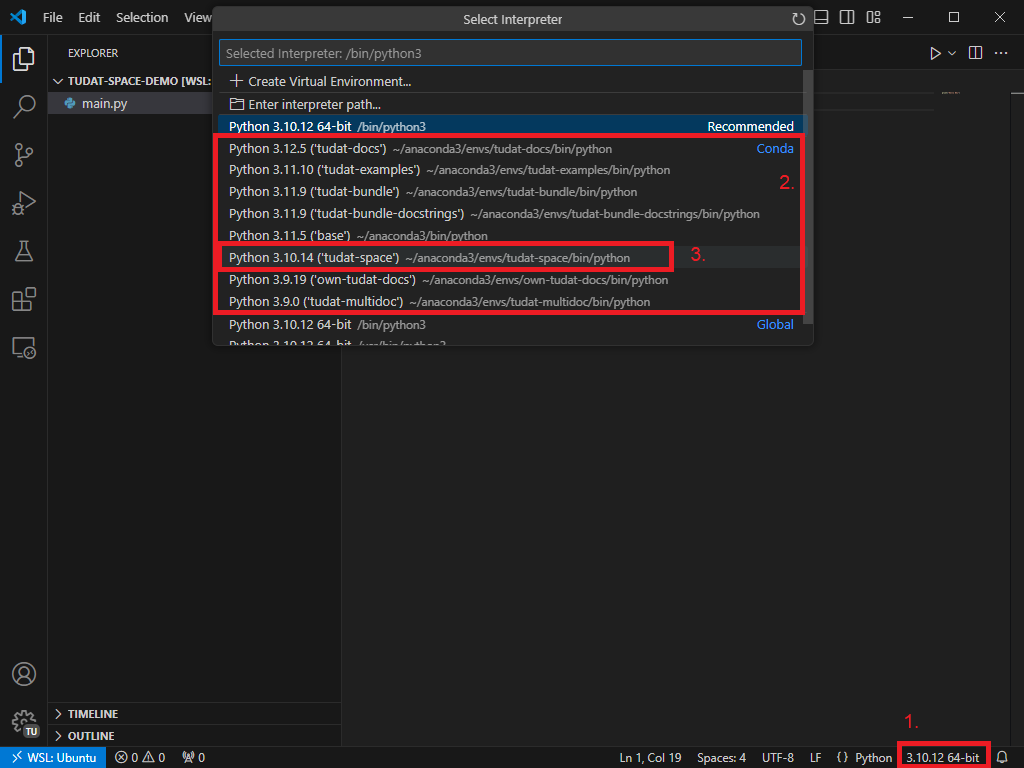Open the Source Control view
Image resolution: width=1024 pixels, height=768 pixels.
click(24, 155)
